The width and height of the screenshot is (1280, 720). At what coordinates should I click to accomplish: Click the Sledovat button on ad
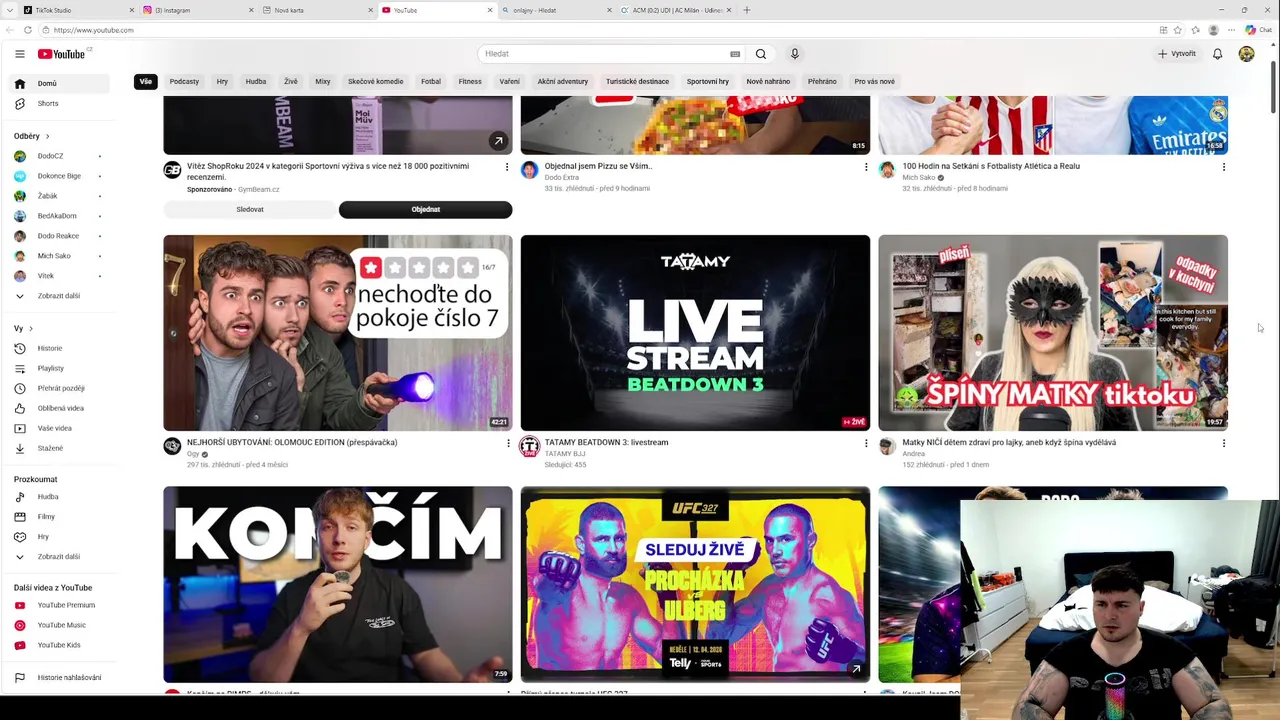point(250,210)
